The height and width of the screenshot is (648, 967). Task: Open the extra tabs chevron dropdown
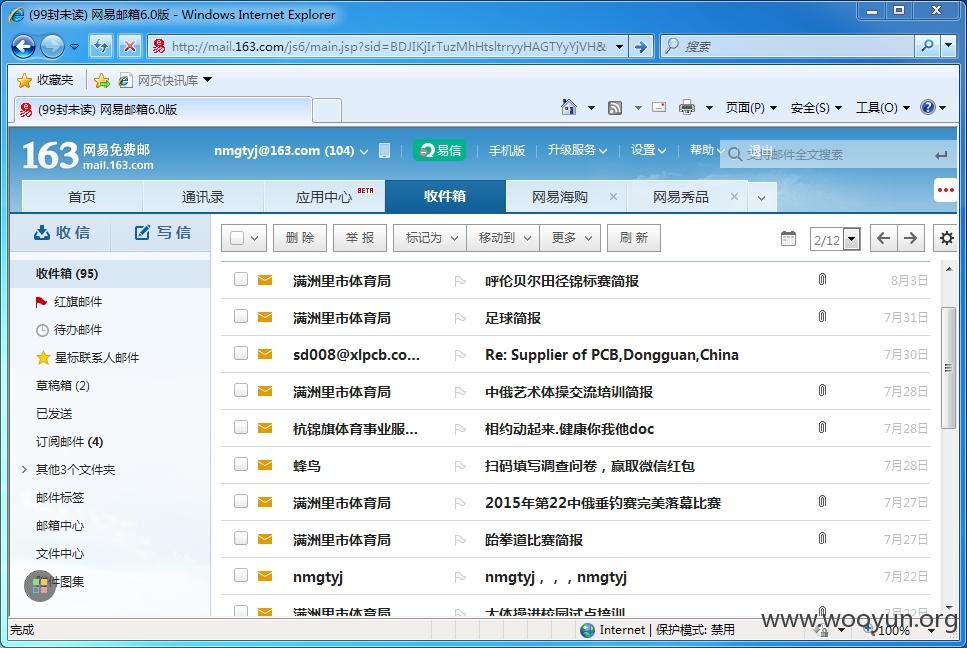click(x=762, y=198)
